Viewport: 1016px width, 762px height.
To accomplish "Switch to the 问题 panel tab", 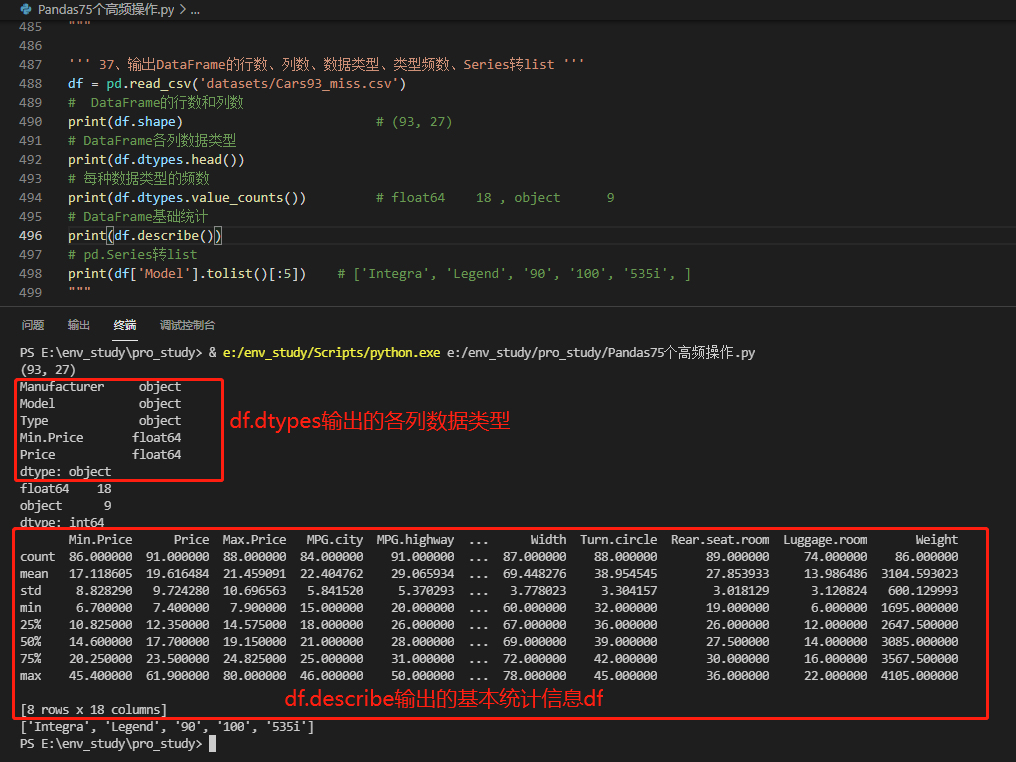I will pyautogui.click(x=33, y=325).
